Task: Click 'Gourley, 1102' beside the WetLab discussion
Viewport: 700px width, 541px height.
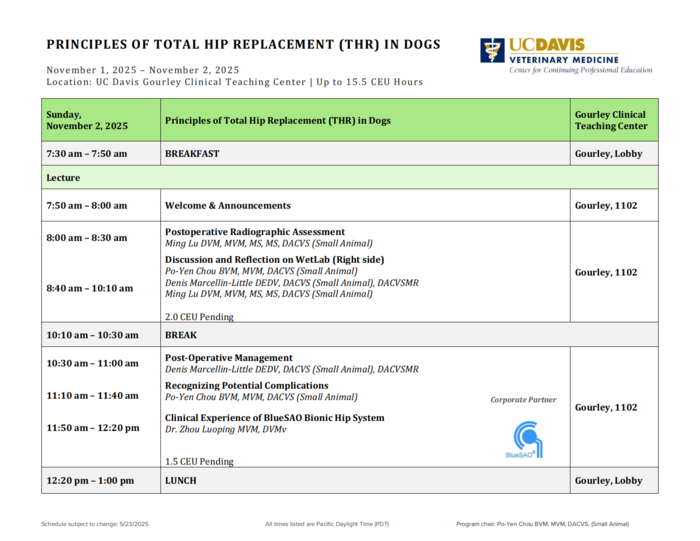Action: [x=606, y=272]
